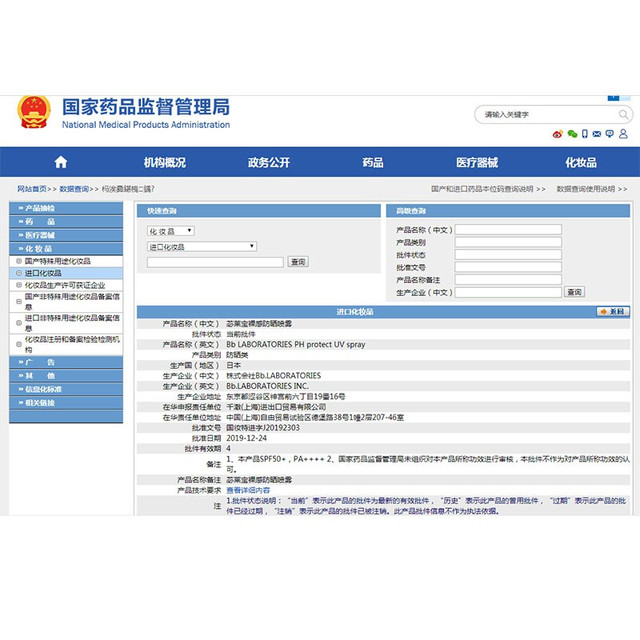Open the 化妆品 category dropdown in quick search
640x640 pixels.
[x=171, y=231]
